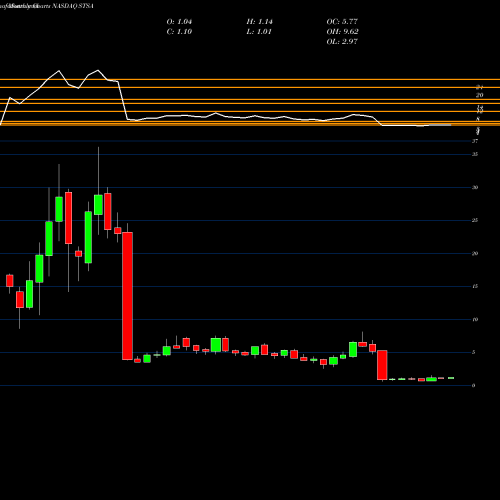Click the green candle with the wick reaching 36
Image resolution: width=500 pixels, height=500 pixels.
(98, 205)
